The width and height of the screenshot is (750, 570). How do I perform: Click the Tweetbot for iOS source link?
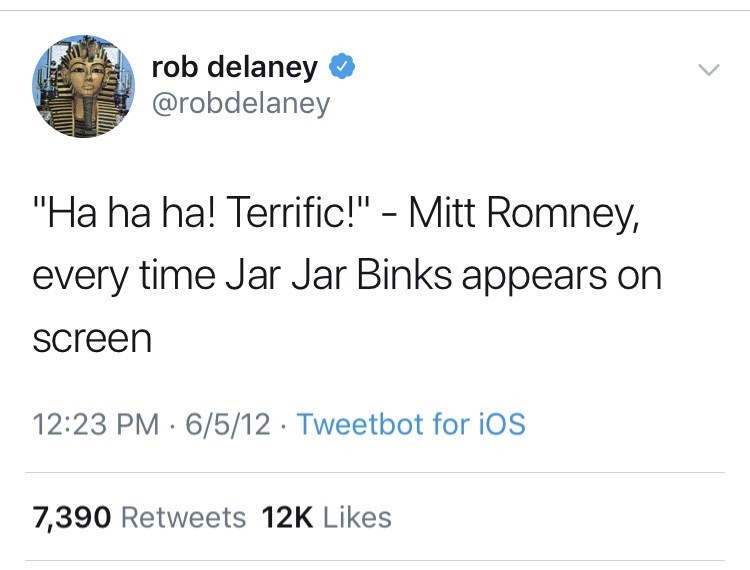pyautogui.click(x=411, y=423)
